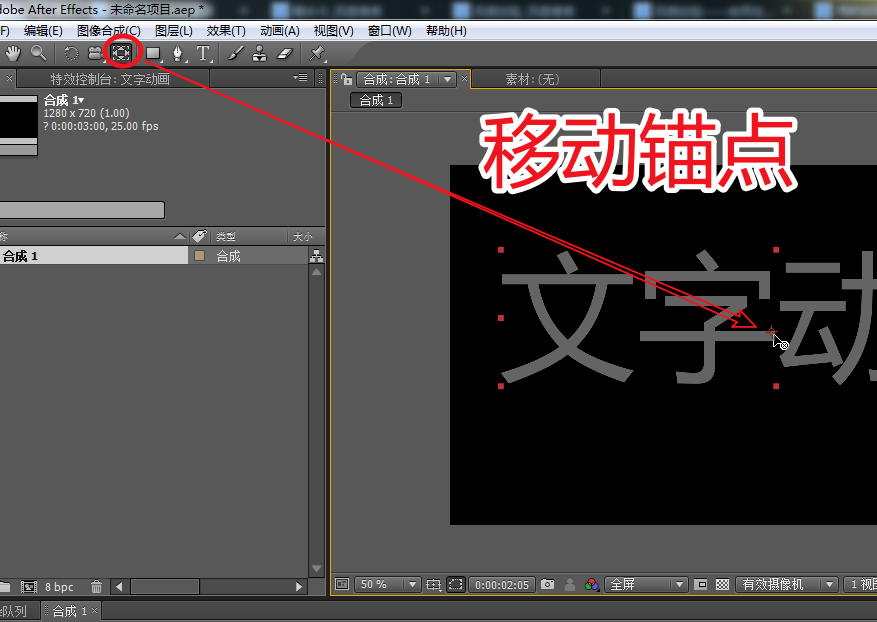Click the project search field
The height and width of the screenshot is (622, 877).
[82, 210]
